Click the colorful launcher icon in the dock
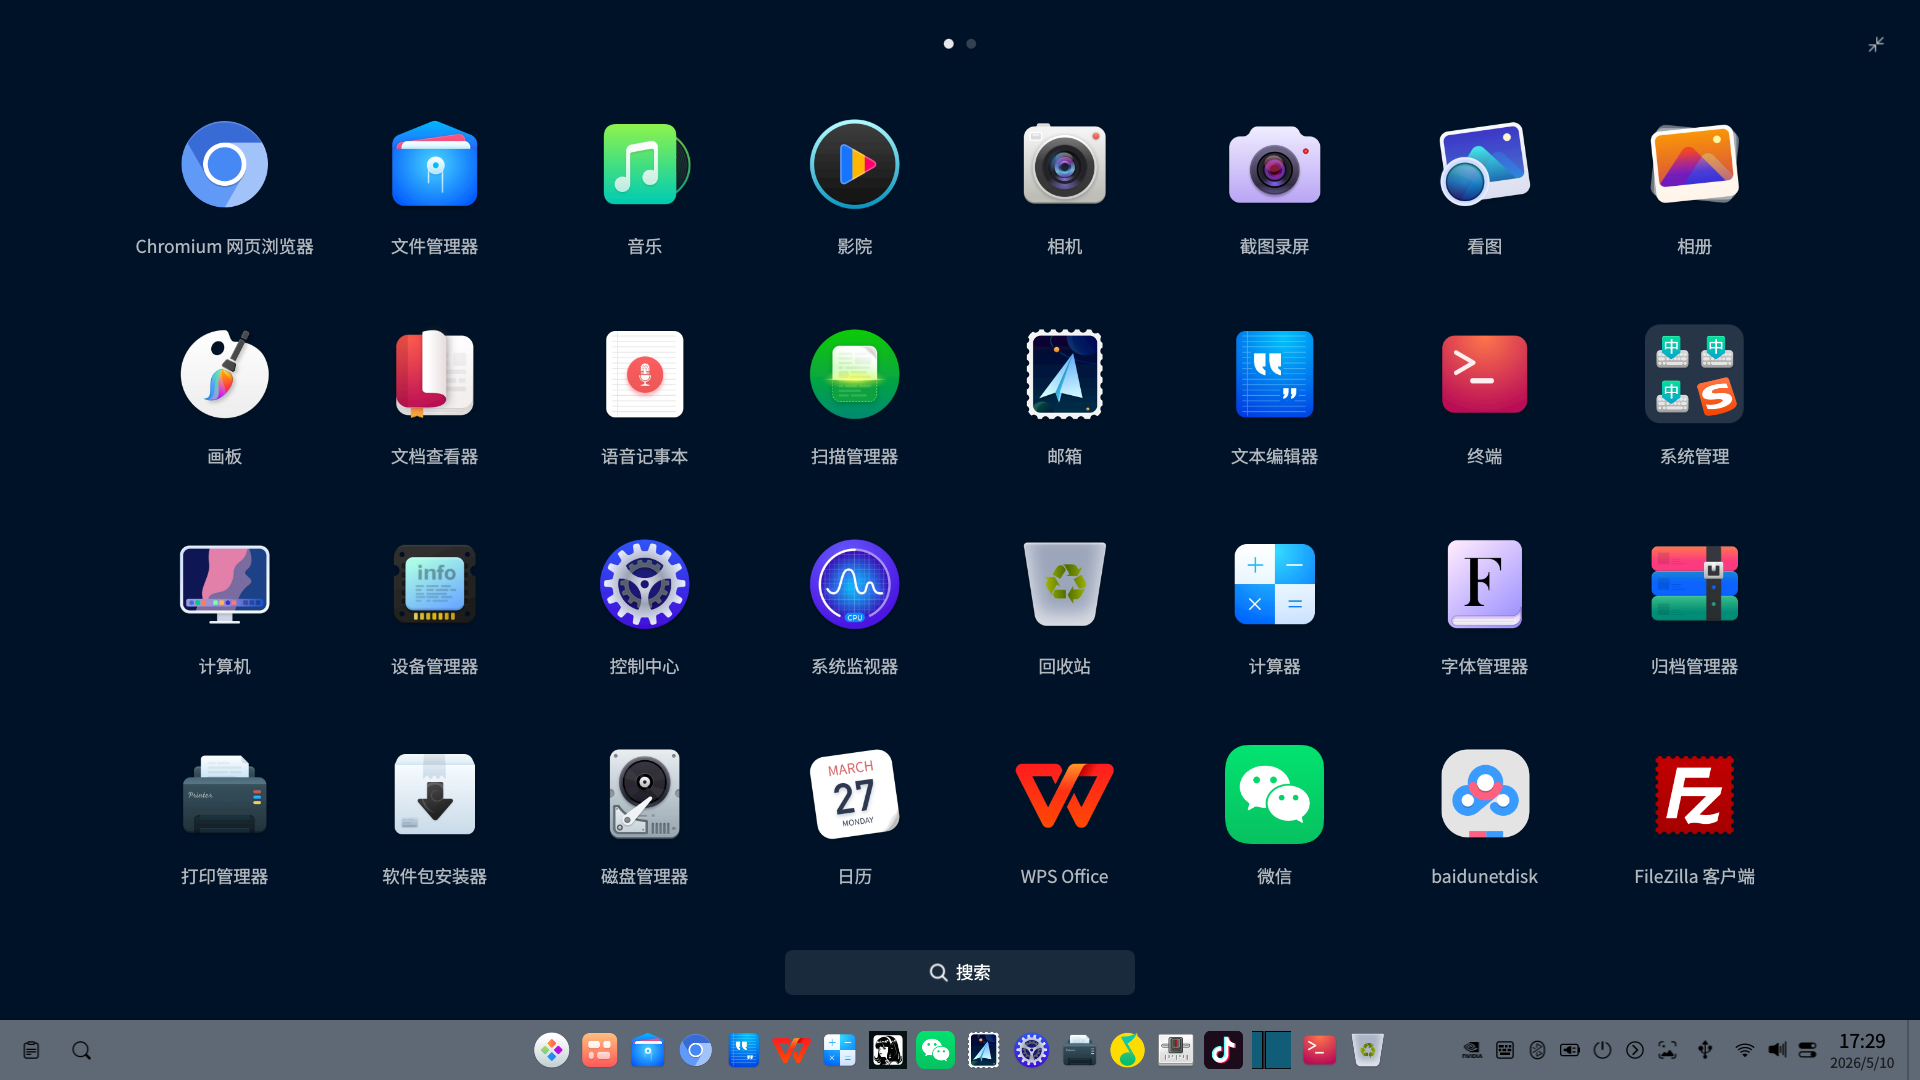 click(x=551, y=1050)
